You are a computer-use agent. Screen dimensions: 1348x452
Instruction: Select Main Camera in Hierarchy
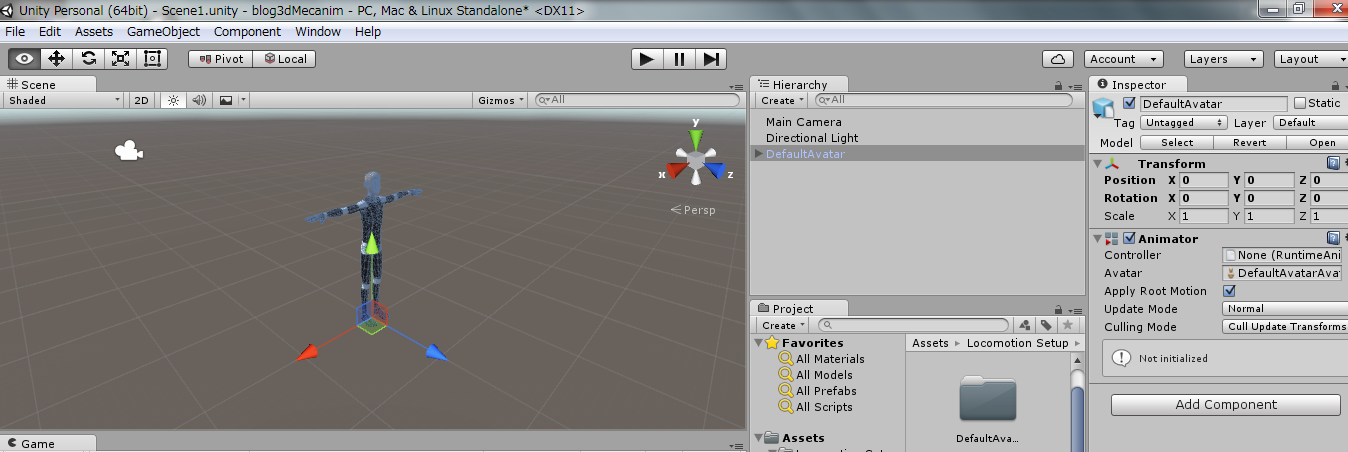pos(804,122)
